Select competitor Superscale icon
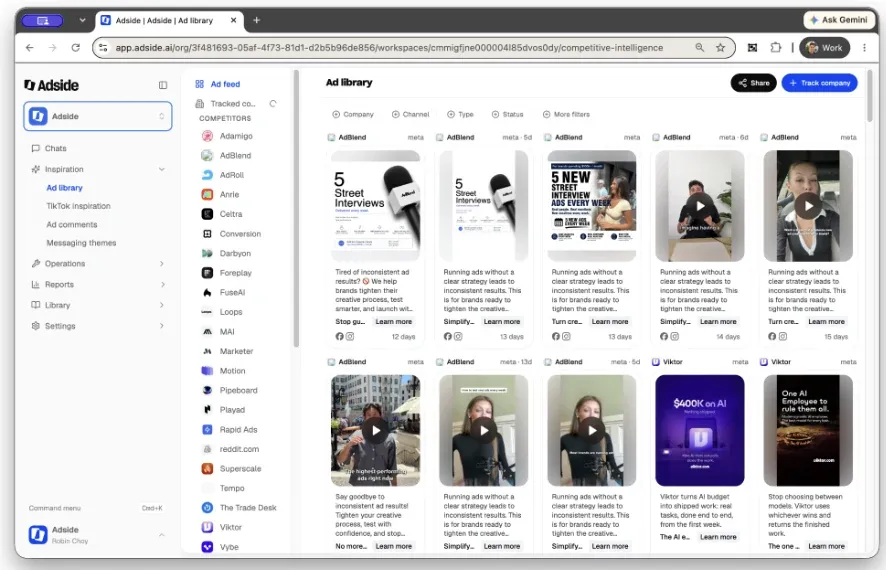Screen dimensions: 886x570 coord(207,469)
